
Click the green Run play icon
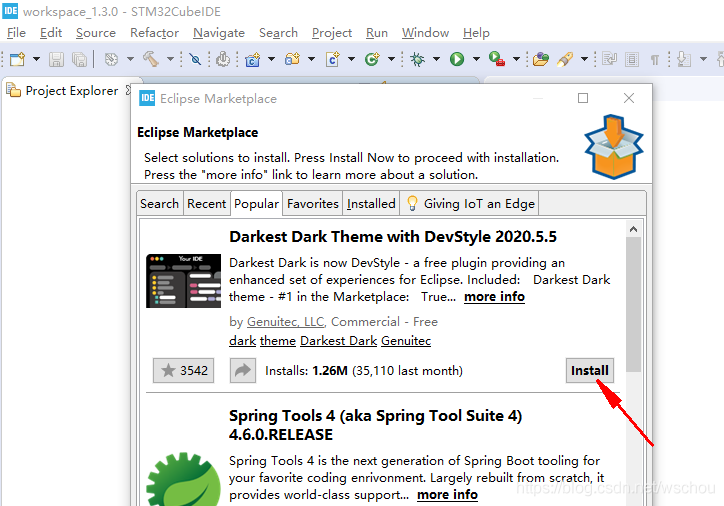(457, 59)
